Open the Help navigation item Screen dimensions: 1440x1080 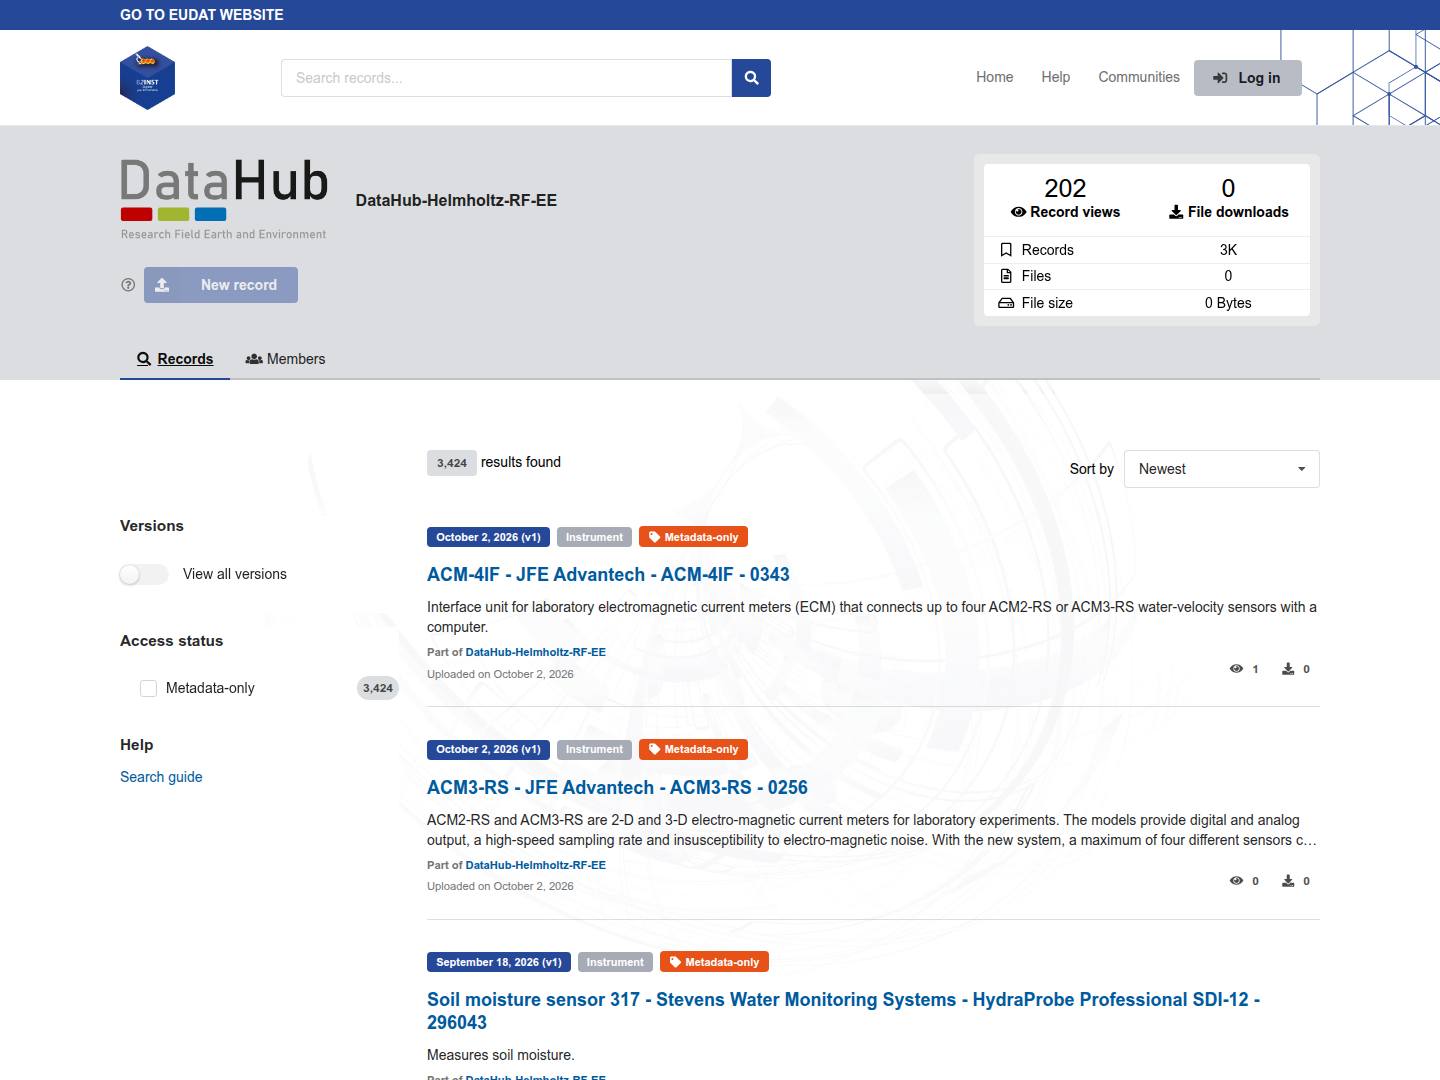pos(1055,77)
